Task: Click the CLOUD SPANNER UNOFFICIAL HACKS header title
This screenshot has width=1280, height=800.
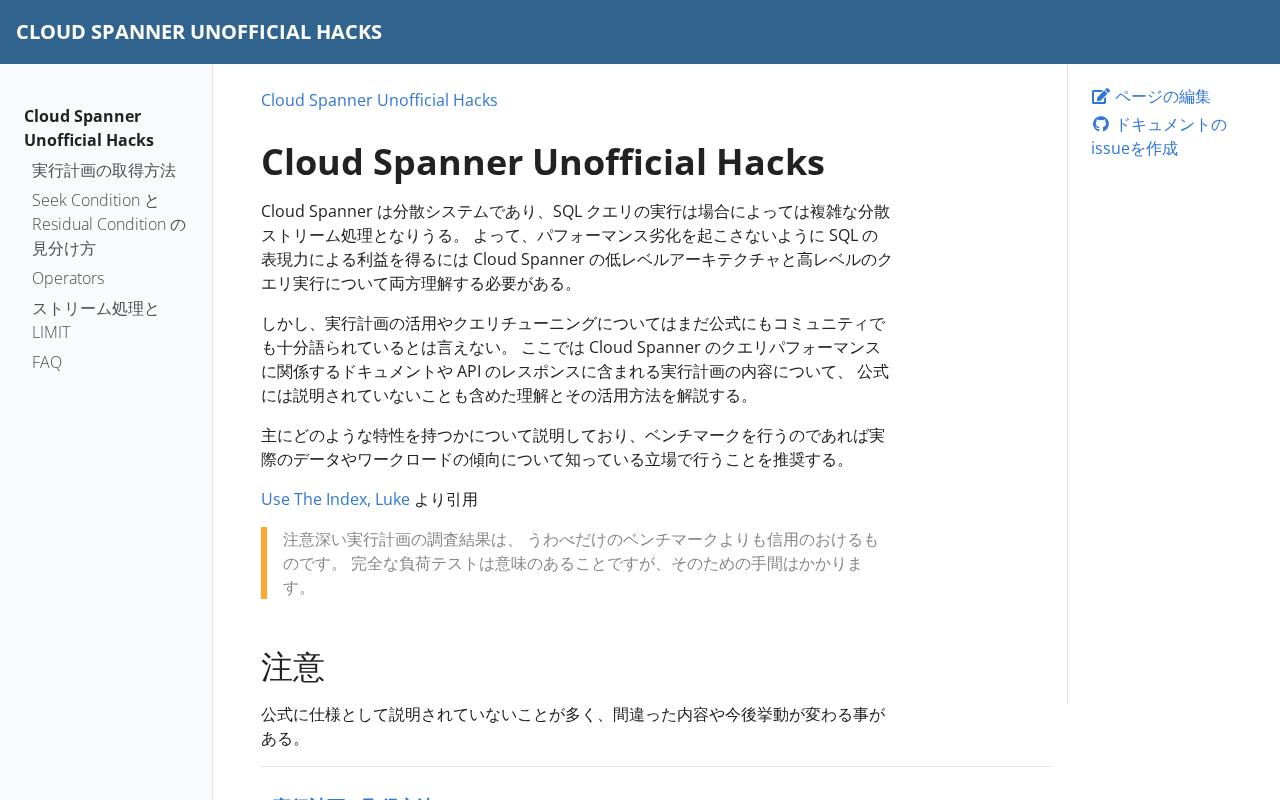Action: coord(199,32)
